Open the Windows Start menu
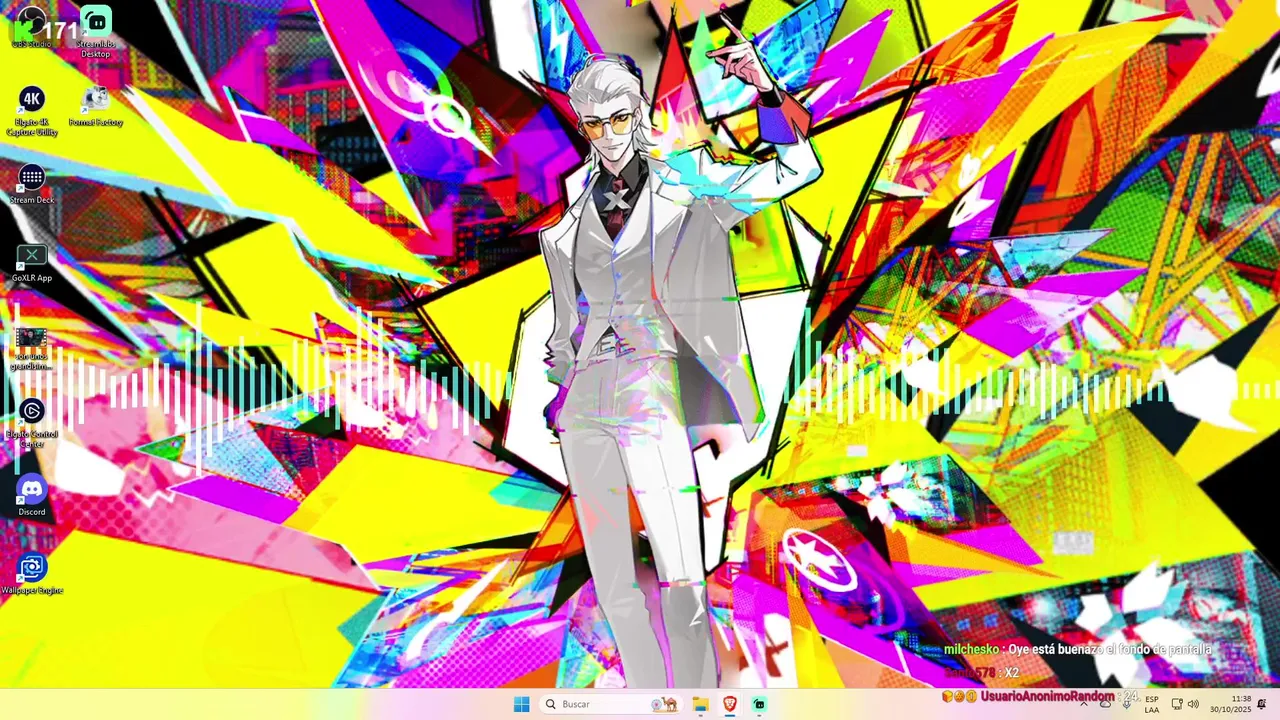Viewport: 1280px width, 720px height. (521, 704)
